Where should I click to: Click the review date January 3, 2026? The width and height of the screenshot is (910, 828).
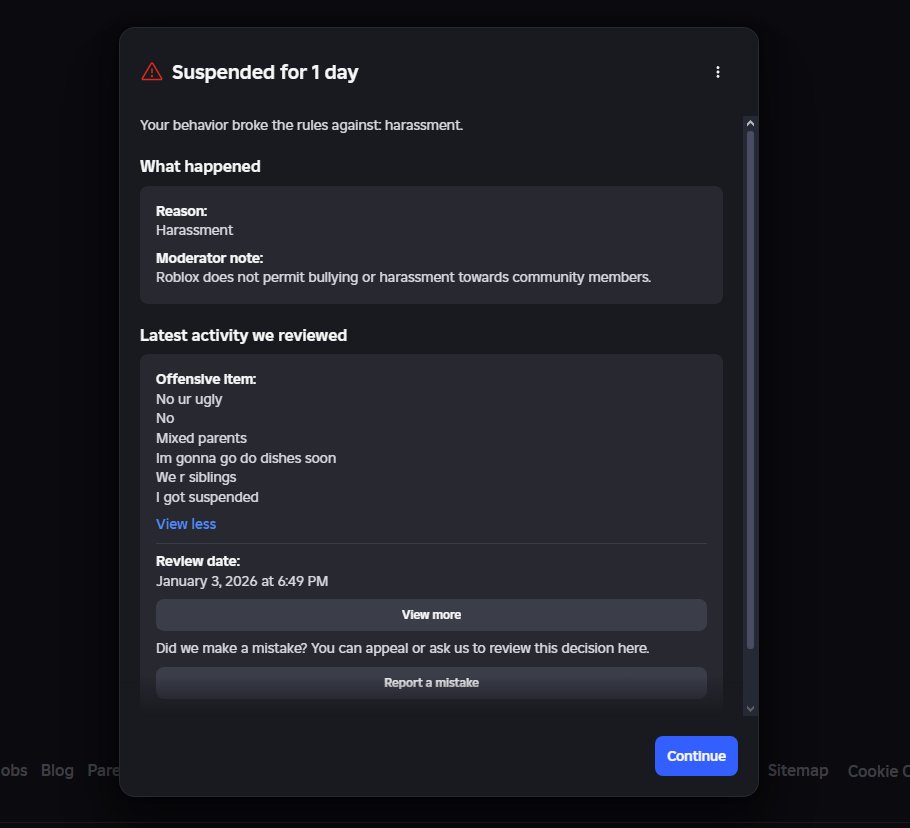click(x=242, y=581)
